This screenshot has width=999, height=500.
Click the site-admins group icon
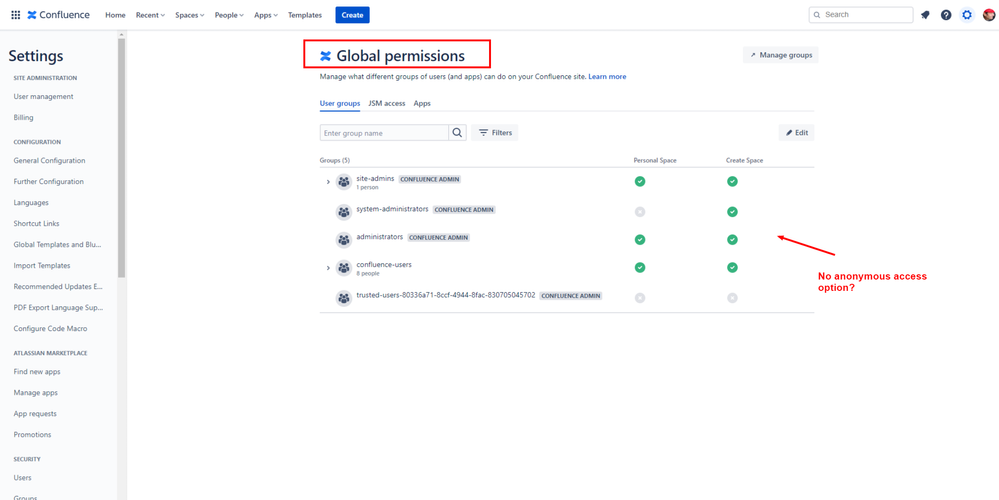344,182
